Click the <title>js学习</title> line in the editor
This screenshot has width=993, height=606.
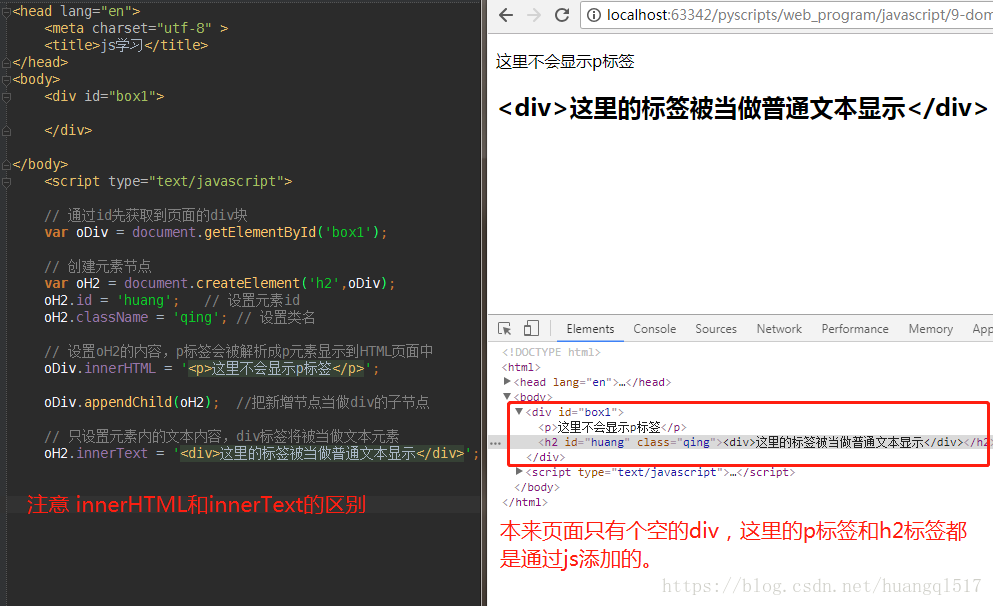126,45
